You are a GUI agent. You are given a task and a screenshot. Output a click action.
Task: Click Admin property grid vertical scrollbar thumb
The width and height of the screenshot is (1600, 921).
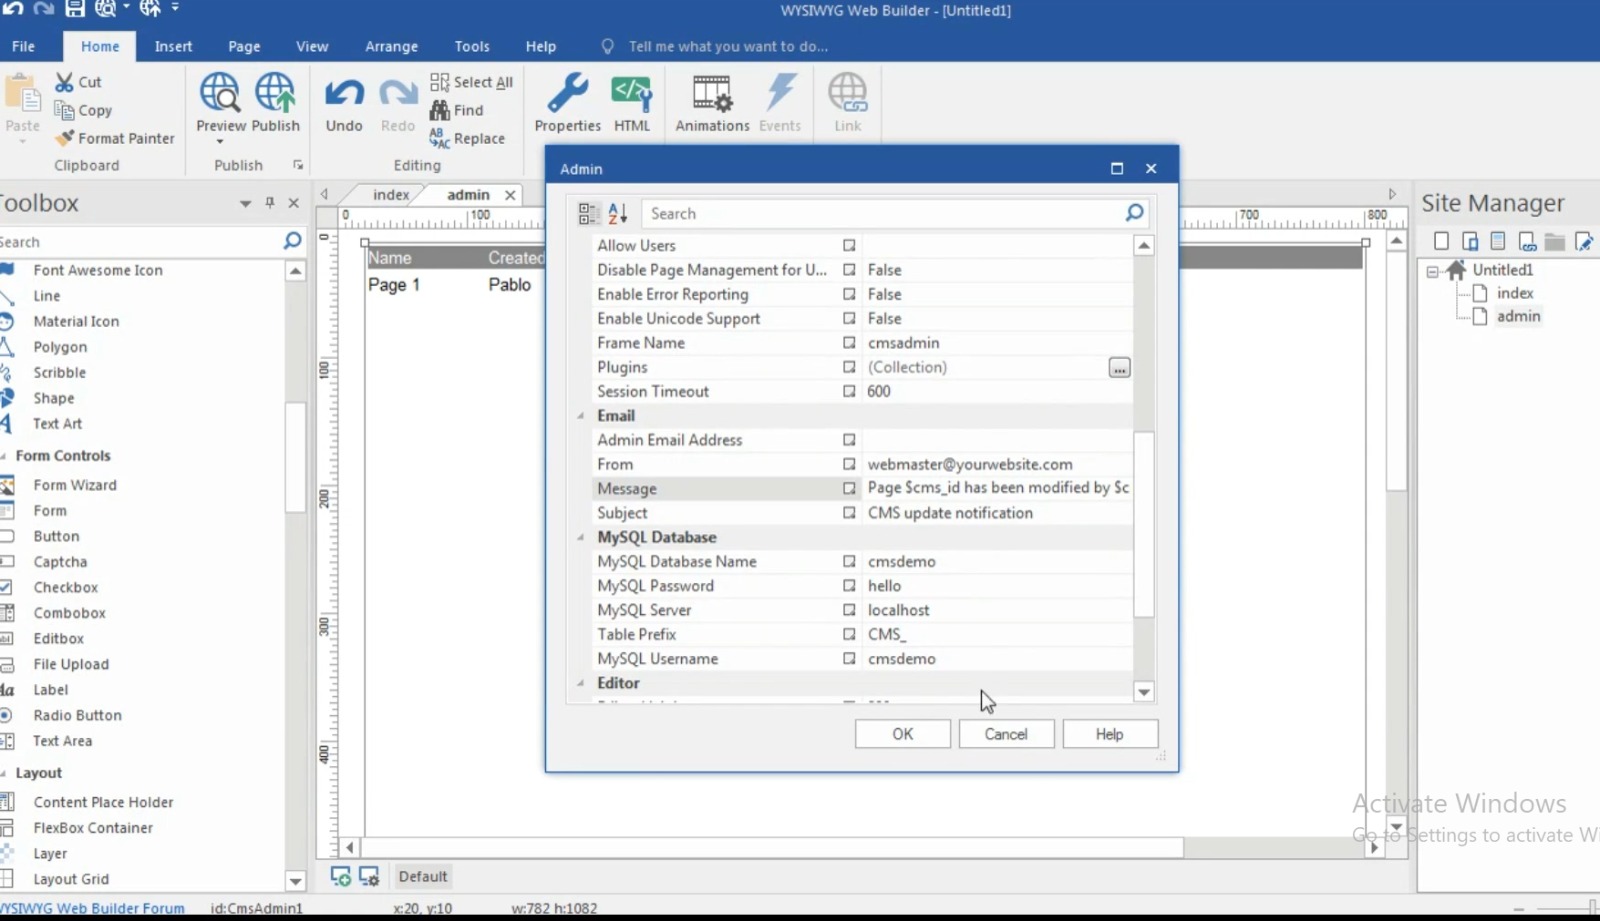tap(1144, 524)
